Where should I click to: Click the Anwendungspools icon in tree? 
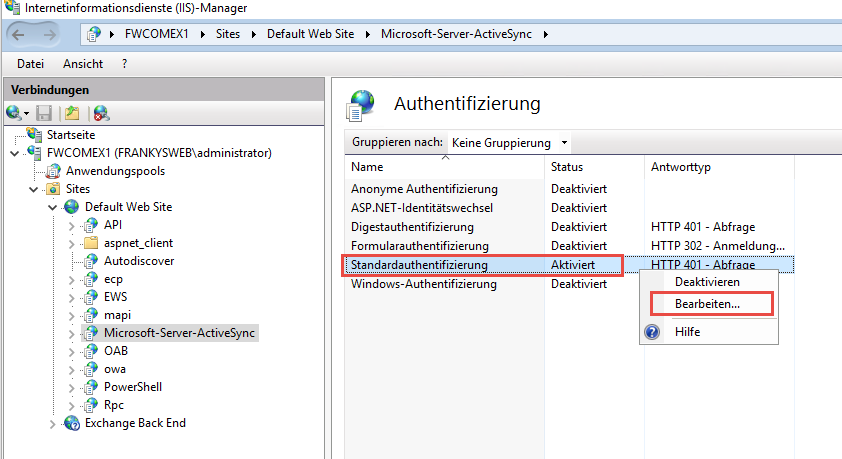coord(54,171)
